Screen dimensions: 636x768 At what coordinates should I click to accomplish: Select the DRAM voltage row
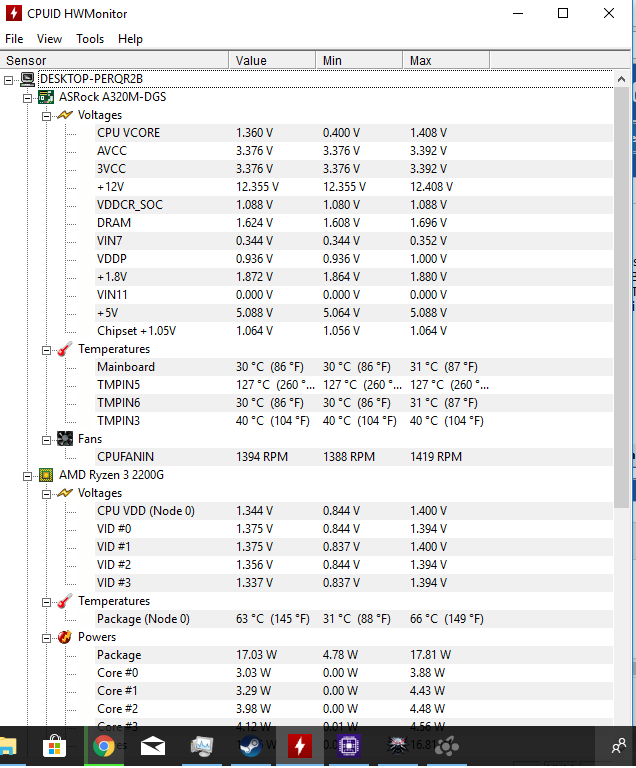tap(353, 223)
